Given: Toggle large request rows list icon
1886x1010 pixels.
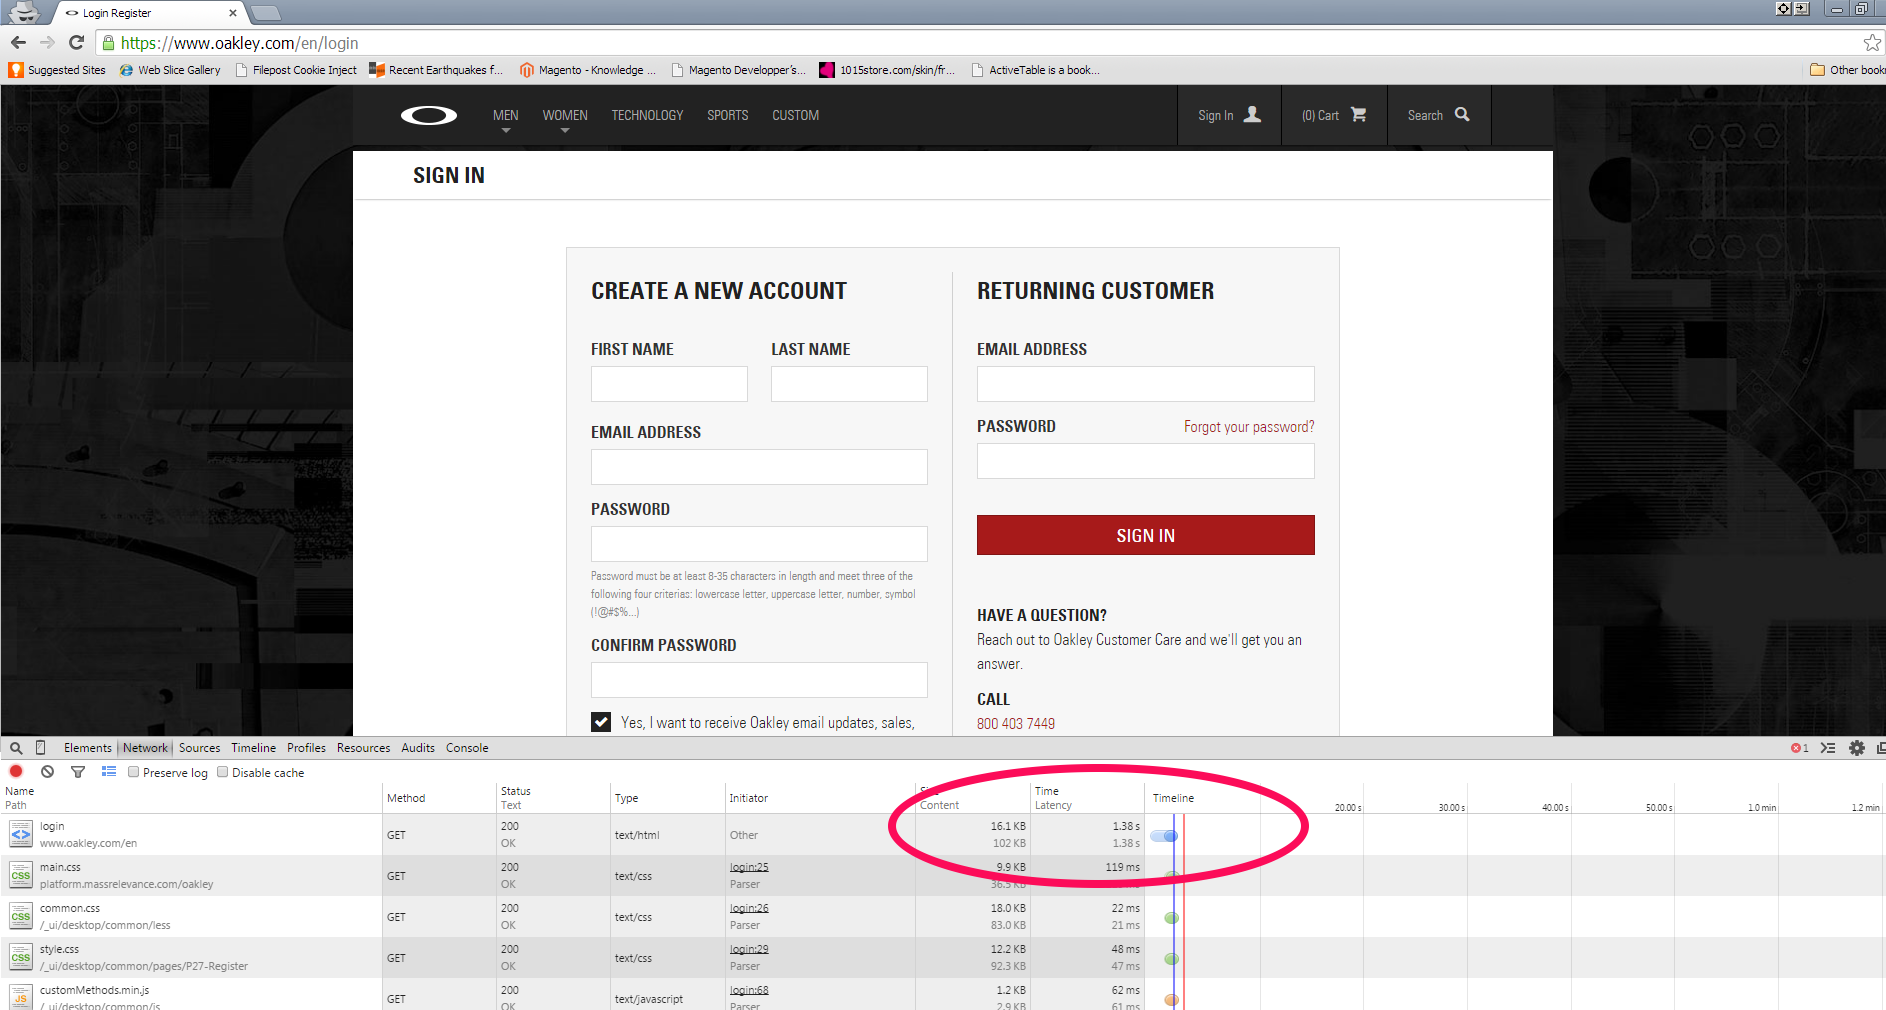Looking at the screenshot, I should [x=109, y=772].
